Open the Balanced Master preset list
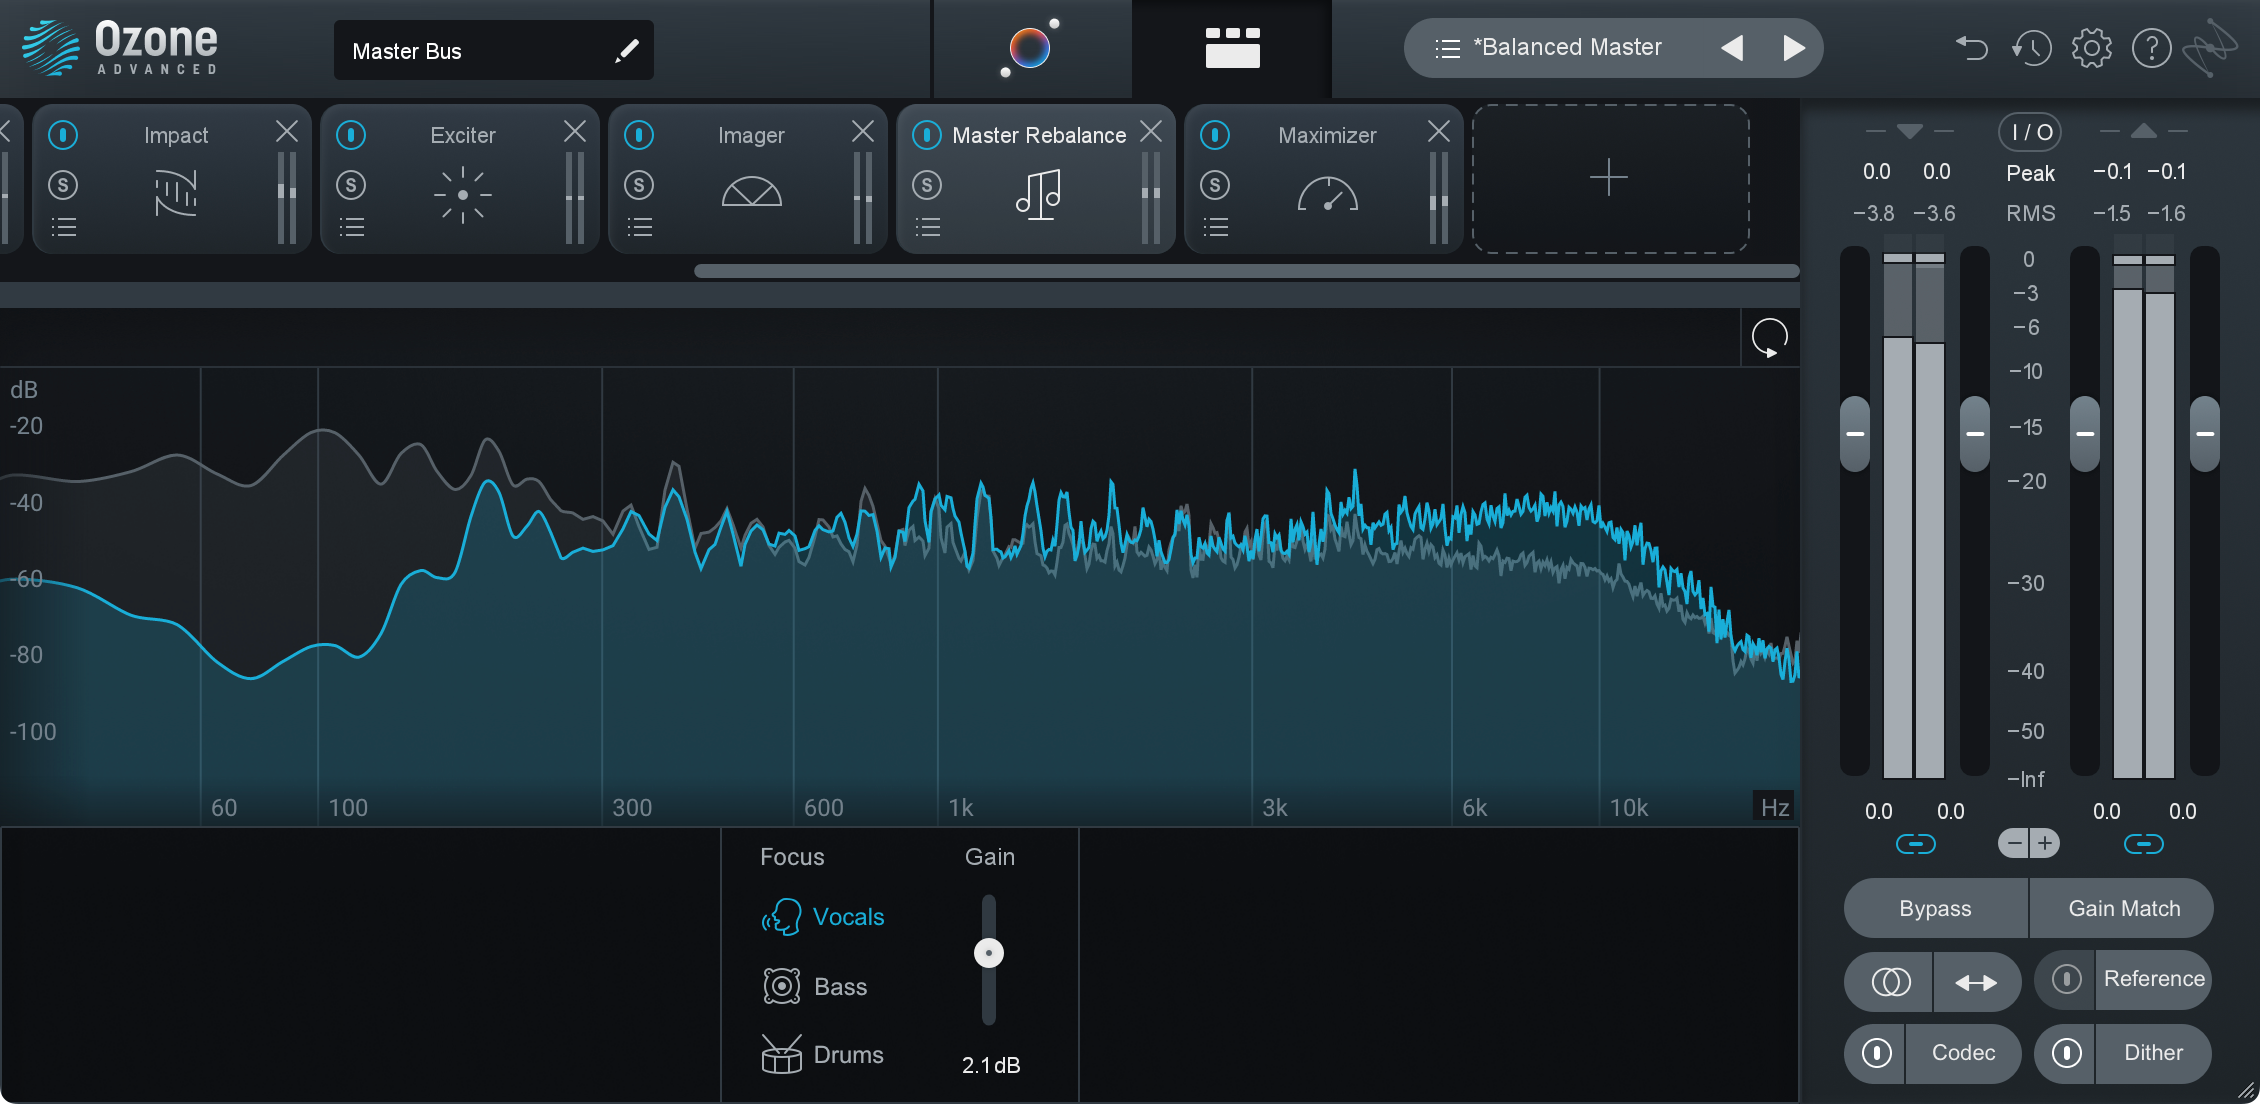This screenshot has width=2260, height=1104. point(1447,48)
